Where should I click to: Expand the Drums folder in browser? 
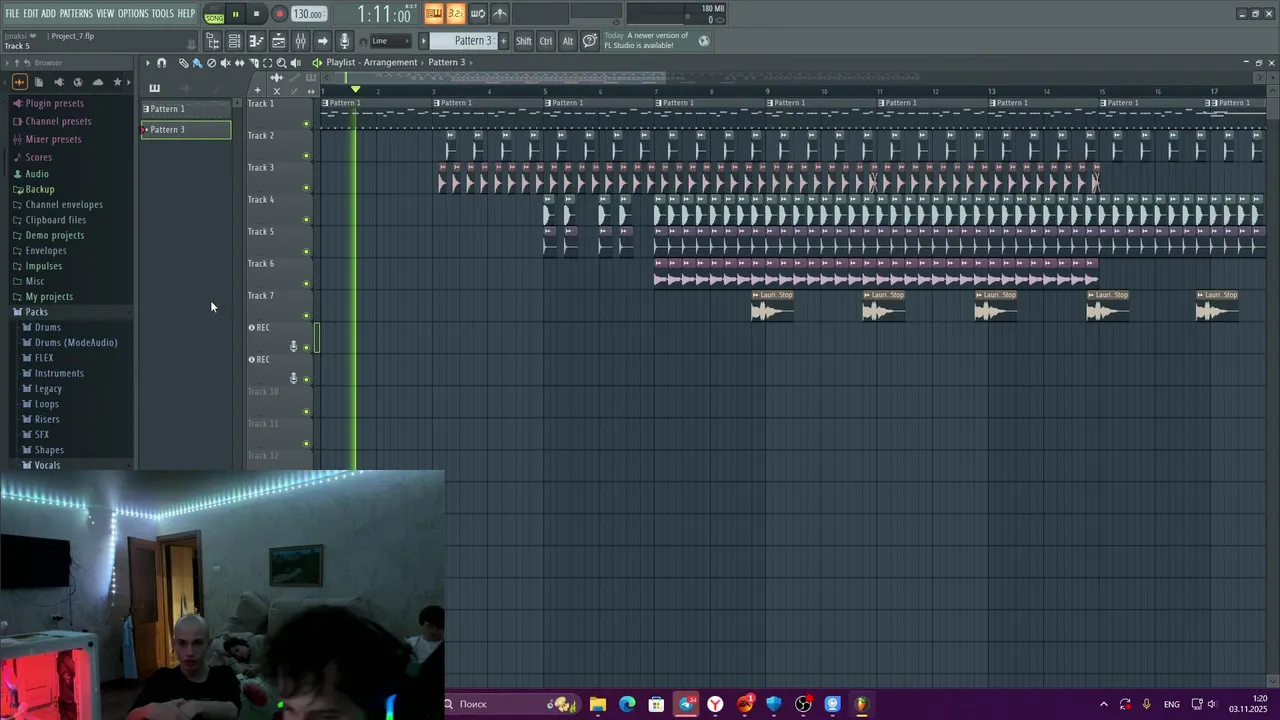[47, 327]
